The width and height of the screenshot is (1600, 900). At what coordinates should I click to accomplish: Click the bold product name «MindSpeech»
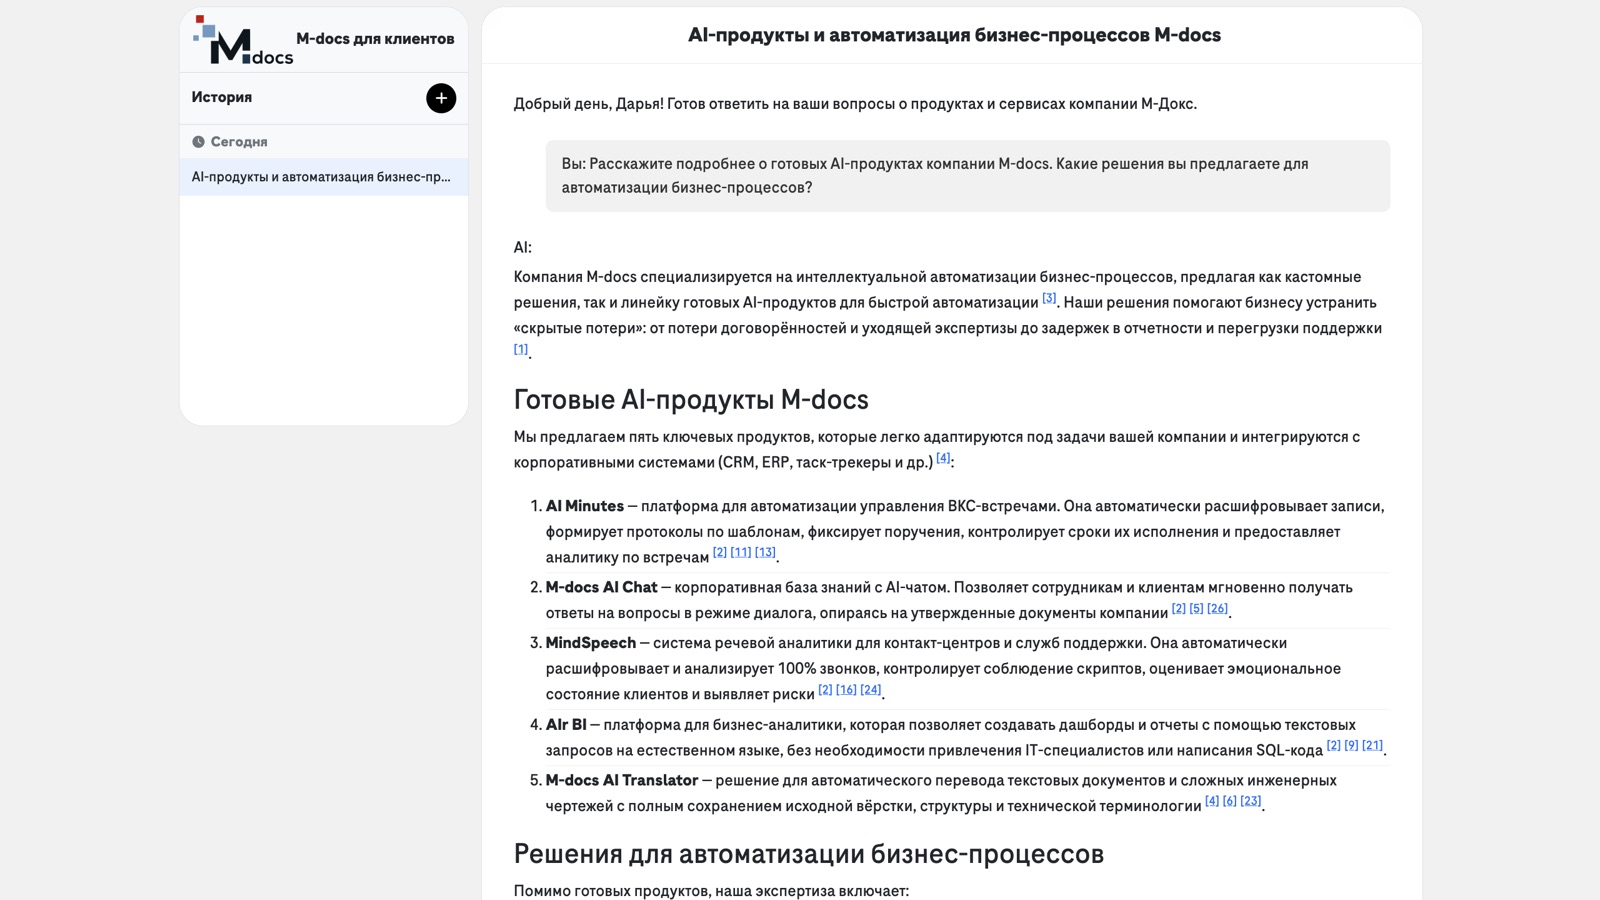[x=591, y=643]
